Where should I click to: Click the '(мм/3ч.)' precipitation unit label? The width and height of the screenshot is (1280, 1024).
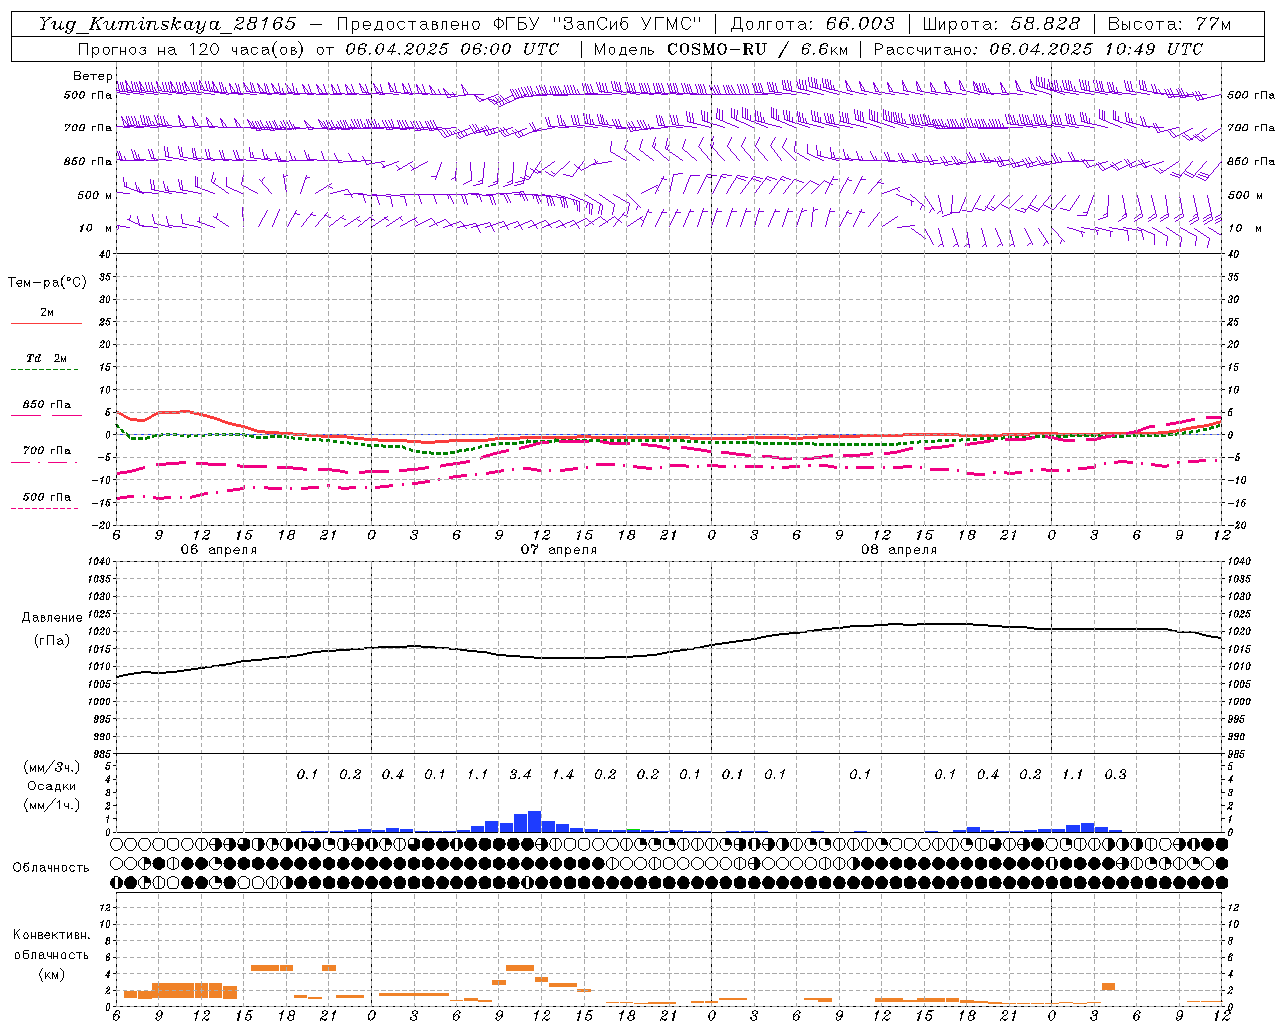point(52,767)
